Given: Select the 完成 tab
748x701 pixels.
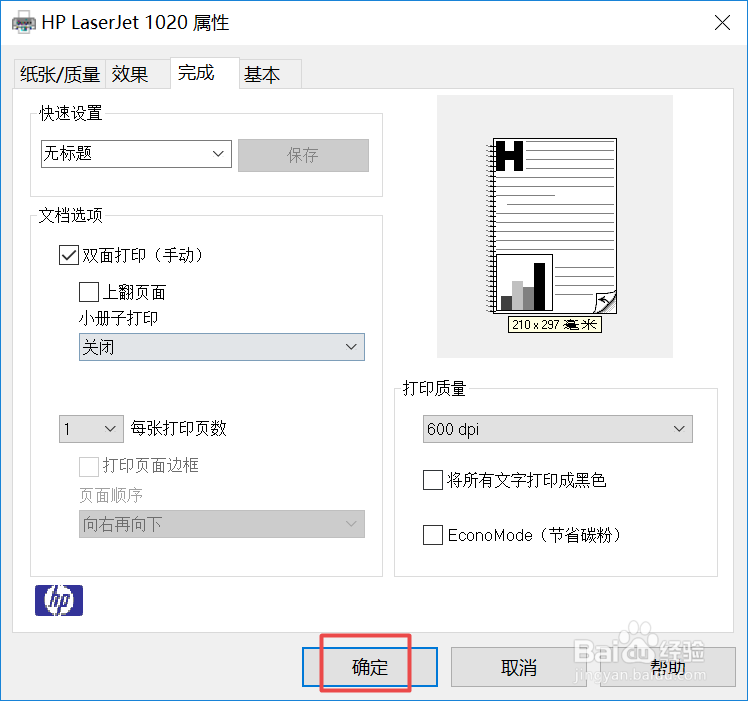Looking at the screenshot, I should 205,73.
